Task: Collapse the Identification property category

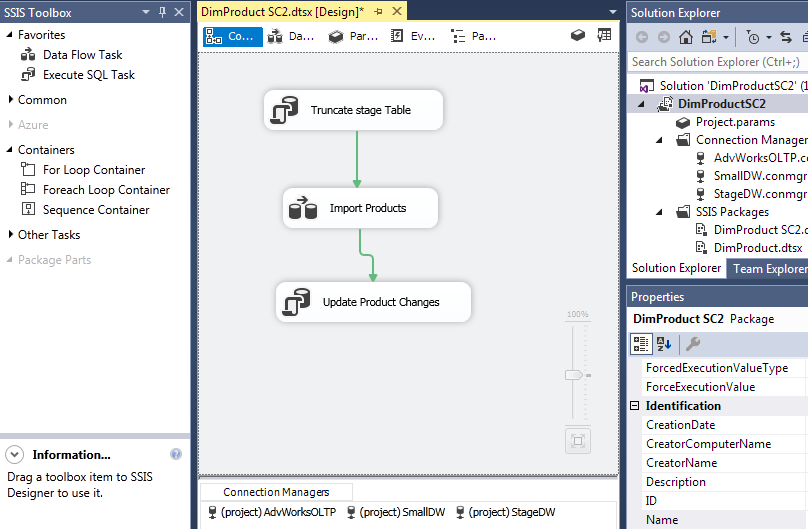Action: tap(635, 406)
